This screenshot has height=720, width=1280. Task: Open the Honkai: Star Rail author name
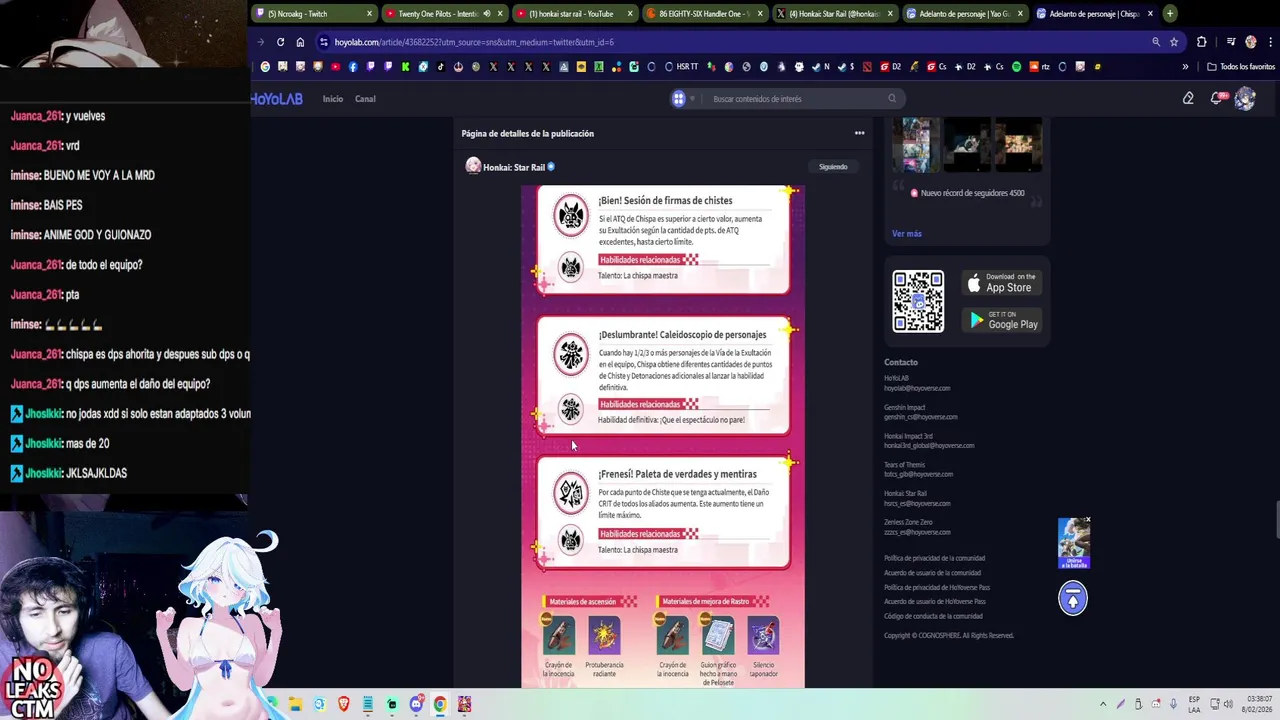[x=514, y=167]
